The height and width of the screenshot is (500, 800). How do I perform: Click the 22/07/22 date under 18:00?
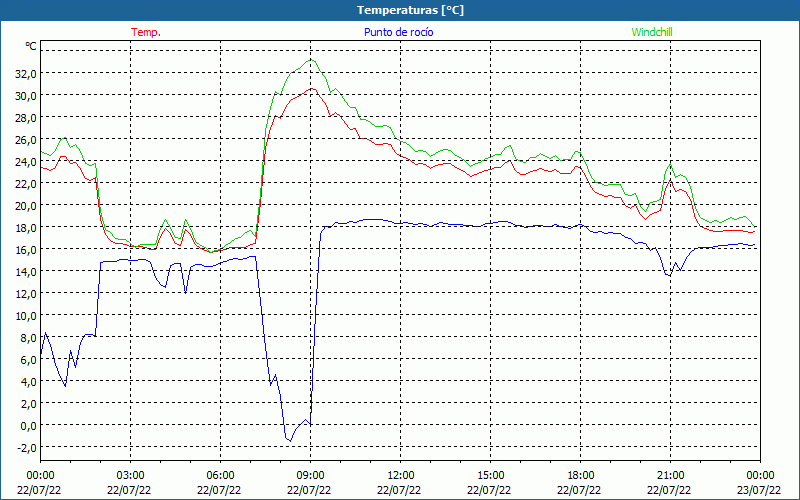(580, 490)
